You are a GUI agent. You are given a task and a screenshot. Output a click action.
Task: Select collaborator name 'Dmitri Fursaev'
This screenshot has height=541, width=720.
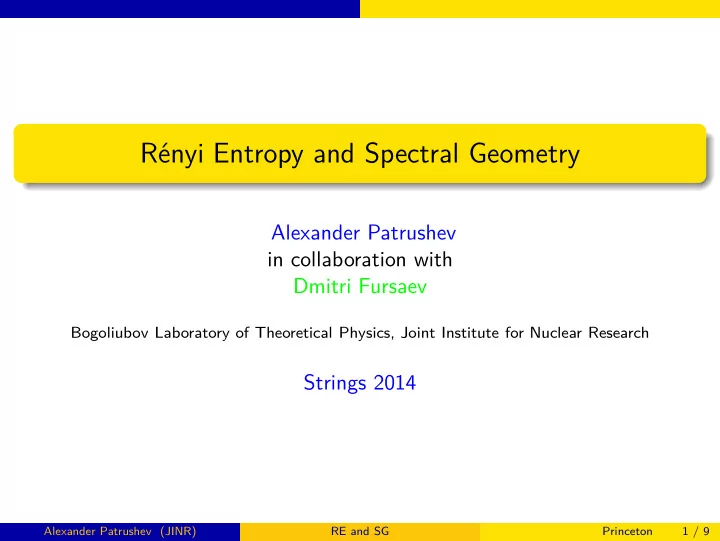tap(360, 286)
